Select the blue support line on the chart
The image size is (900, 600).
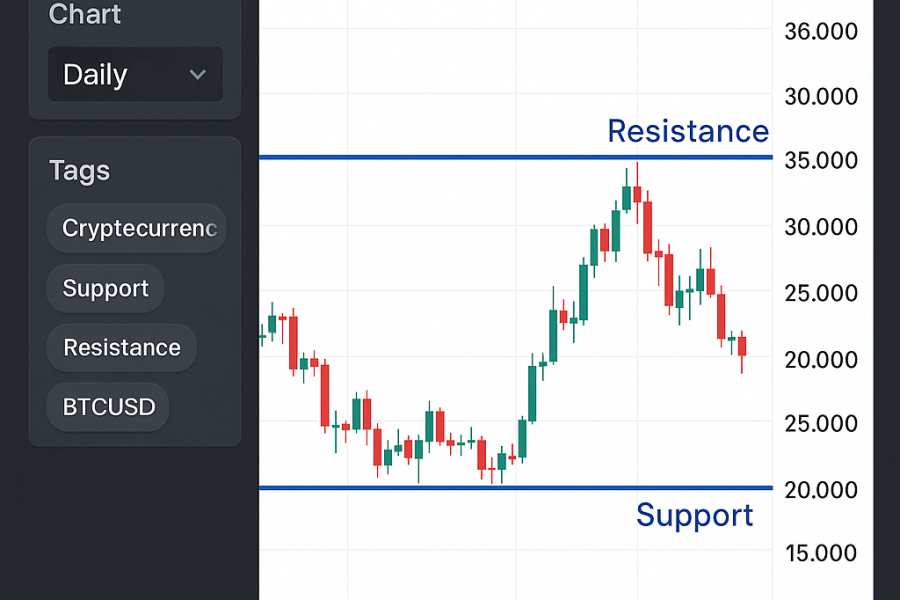pyautogui.click(x=450, y=488)
